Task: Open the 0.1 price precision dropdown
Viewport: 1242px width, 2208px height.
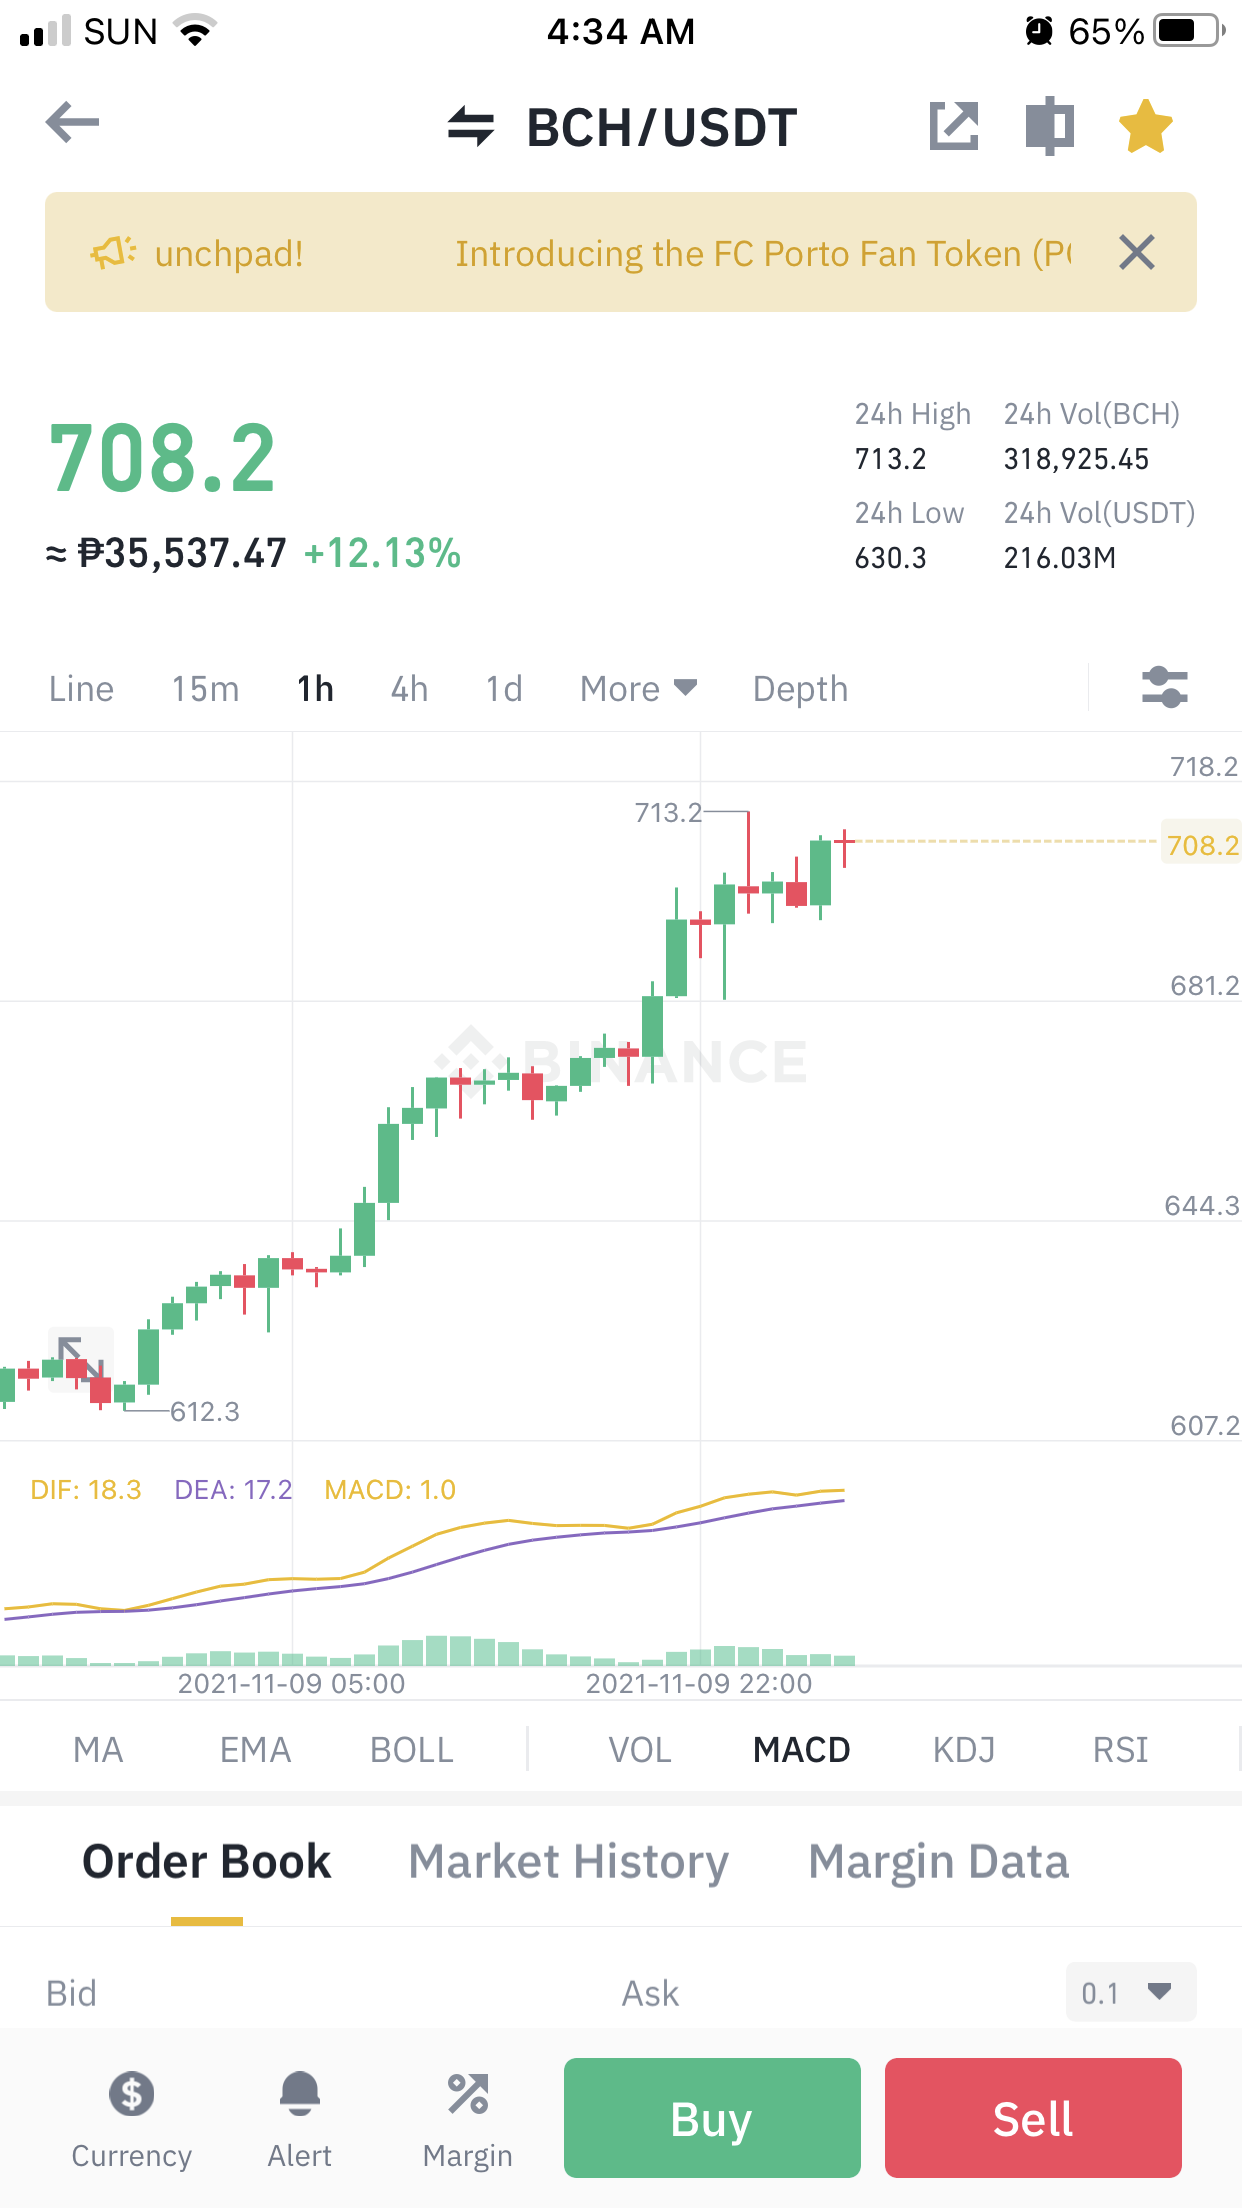Action: [x=1131, y=1992]
